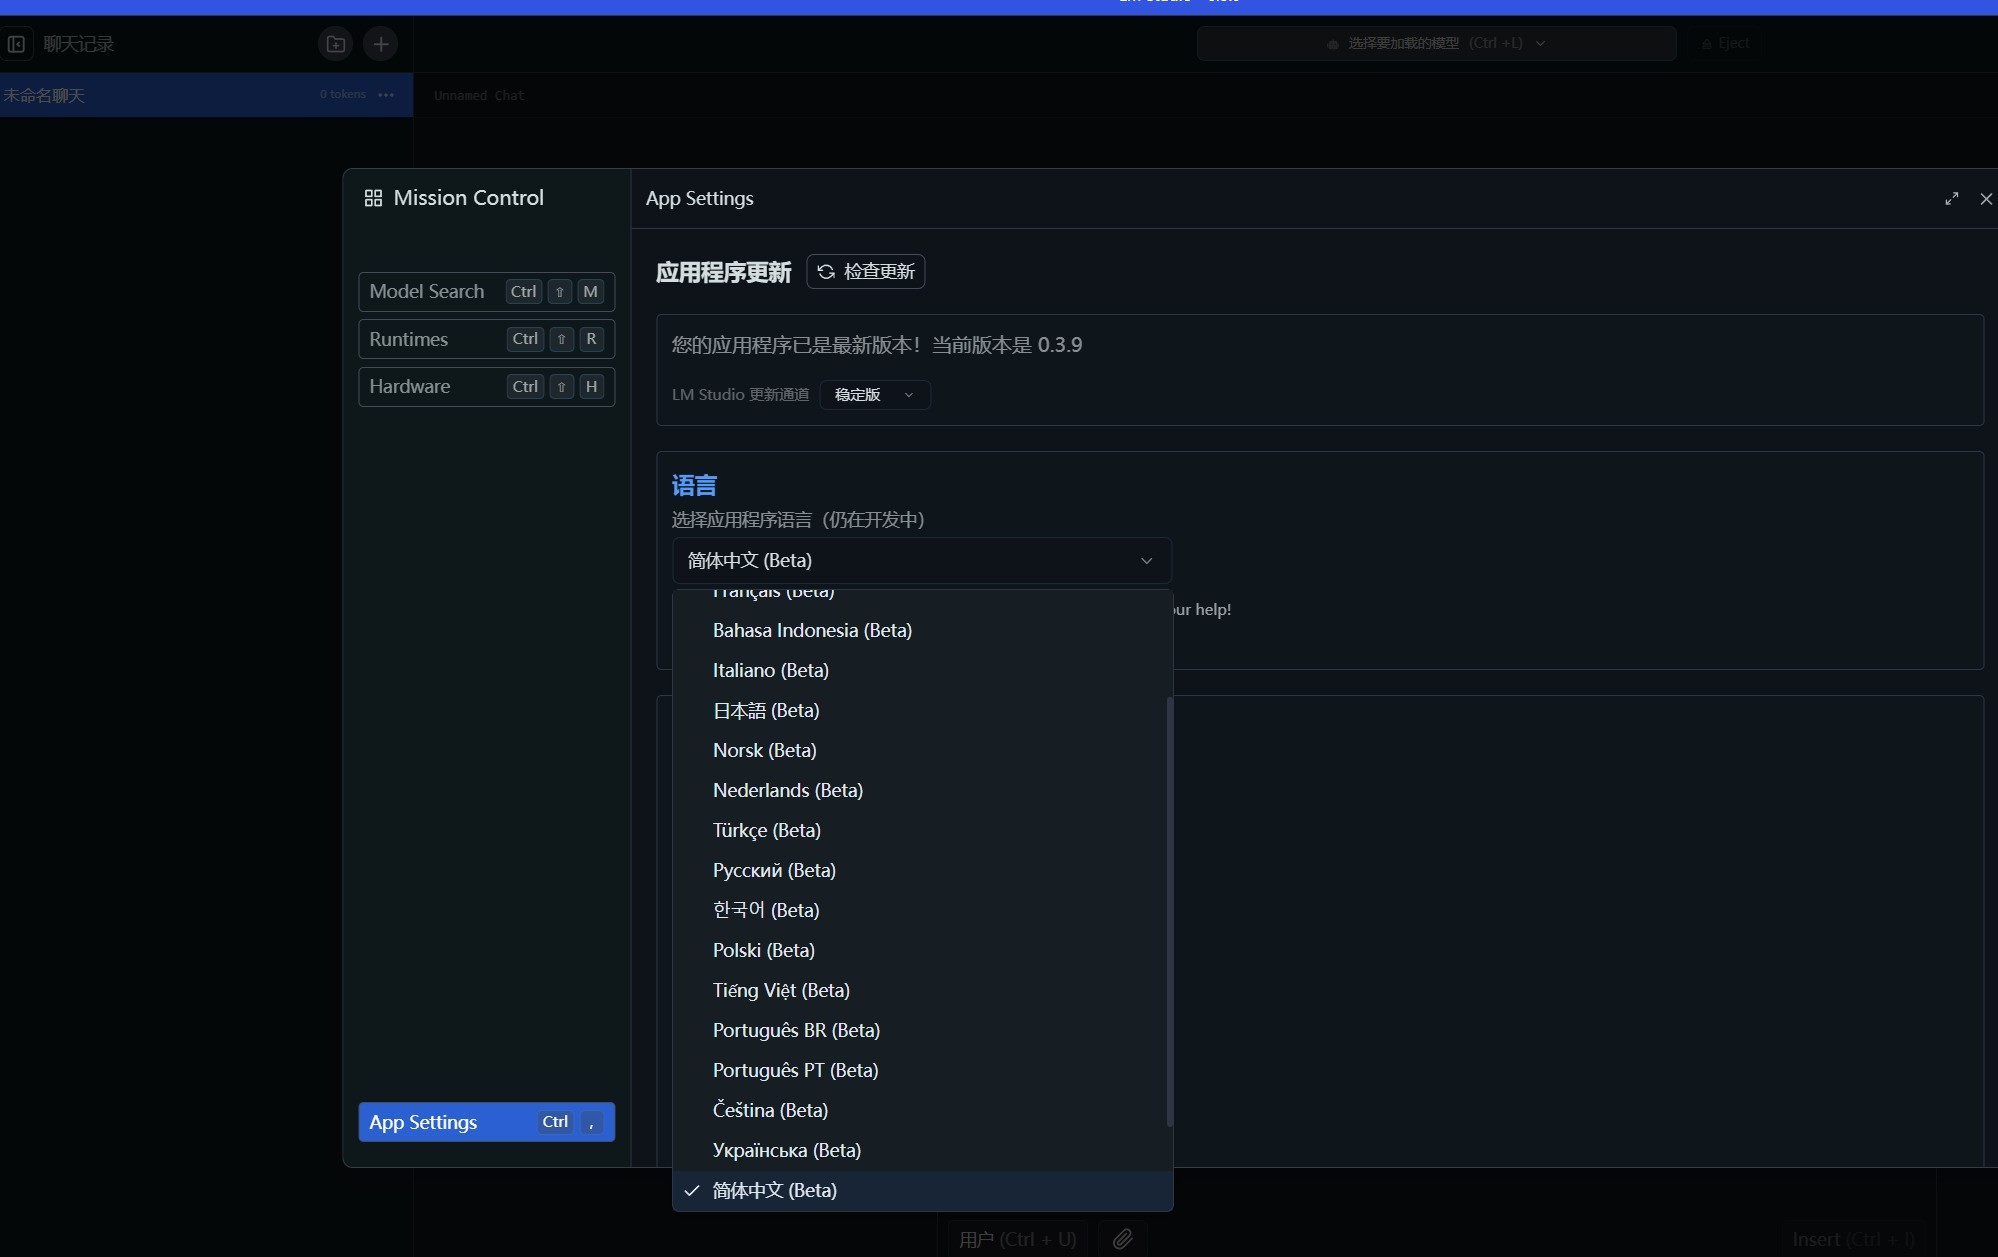Create a new chat folder
This screenshot has width=1998, height=1257.
click(x=336, y=44)
